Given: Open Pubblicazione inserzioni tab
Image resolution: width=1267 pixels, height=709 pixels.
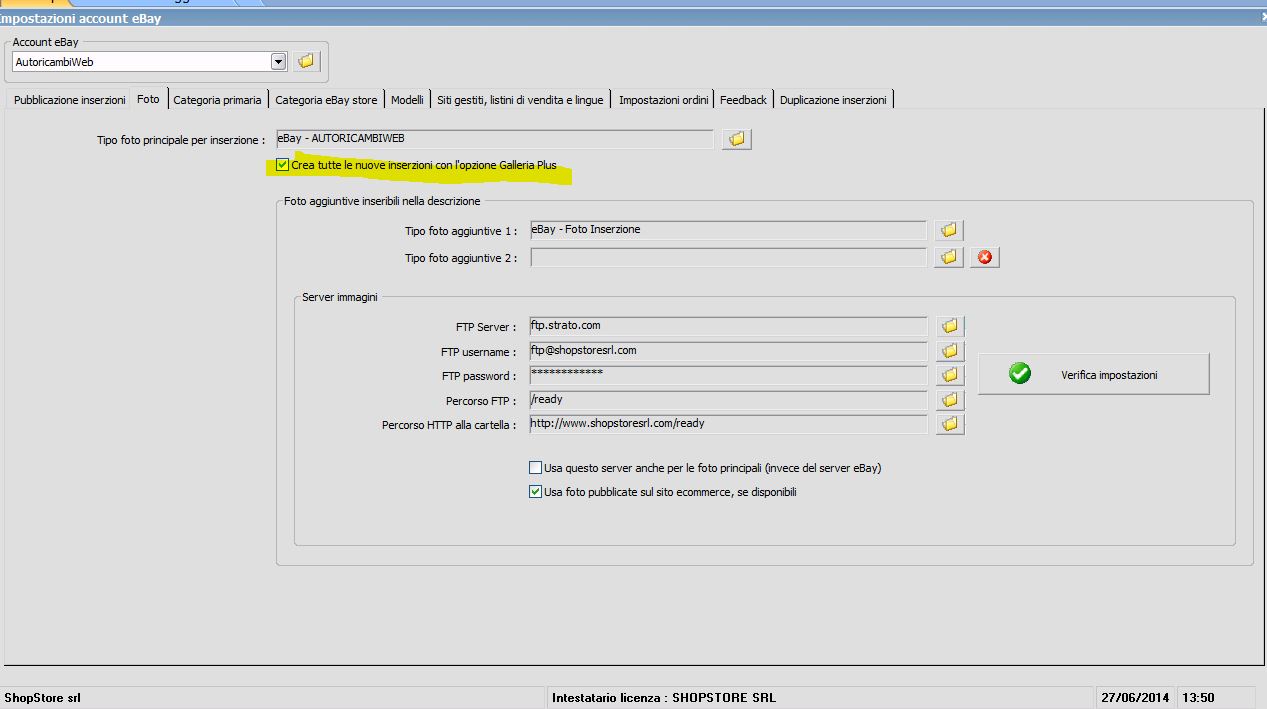Looking at the screenshot, I should pos(70,100).
